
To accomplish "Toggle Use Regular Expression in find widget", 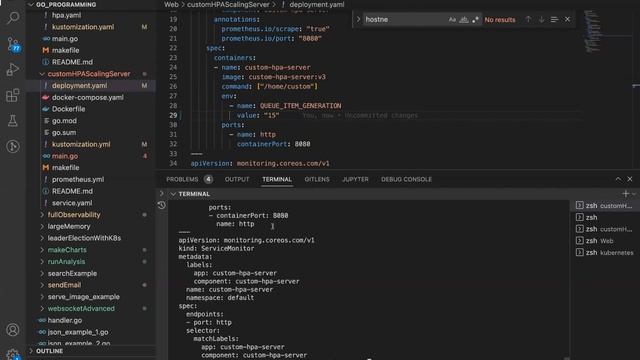I will pyautogui.click(x=475, y=20).
